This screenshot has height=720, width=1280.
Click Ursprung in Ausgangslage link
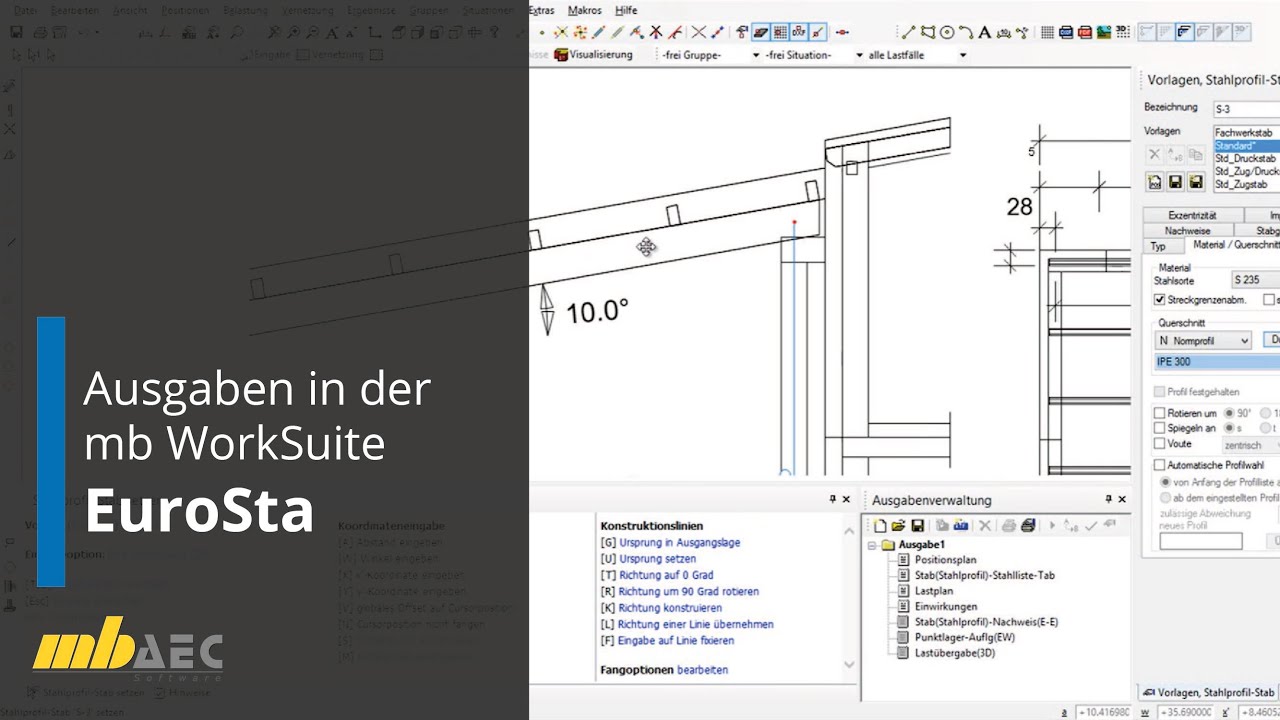point(679,543)
